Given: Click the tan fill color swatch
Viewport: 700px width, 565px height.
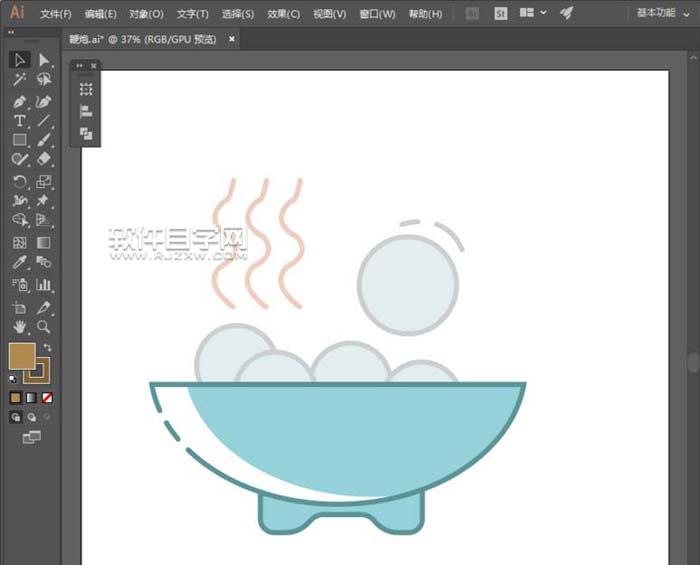Looking at the screenshot, I should [x=20, y=355].
